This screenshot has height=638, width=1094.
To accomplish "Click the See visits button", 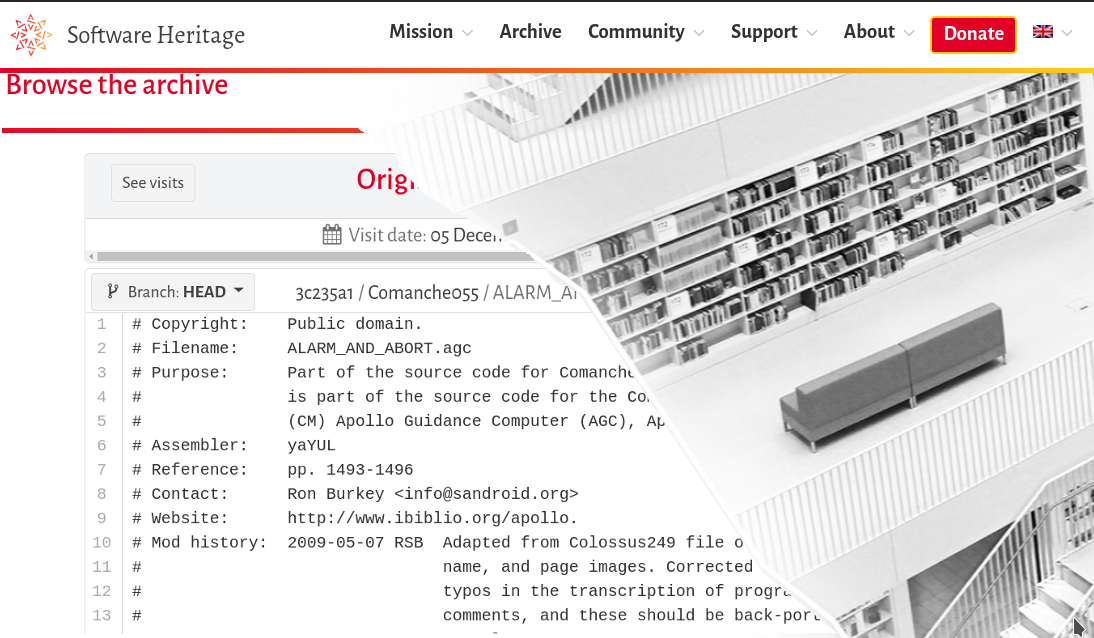I will pos(153,183).
